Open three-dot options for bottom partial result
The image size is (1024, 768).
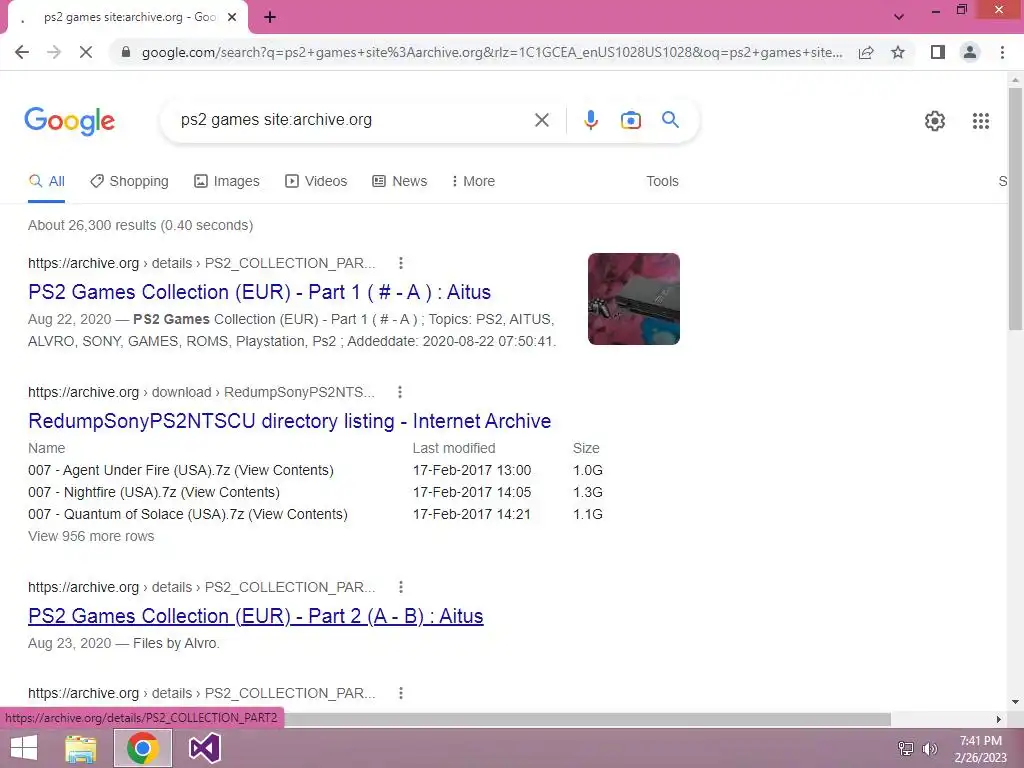pyautogui.click(x=401, y=693)
